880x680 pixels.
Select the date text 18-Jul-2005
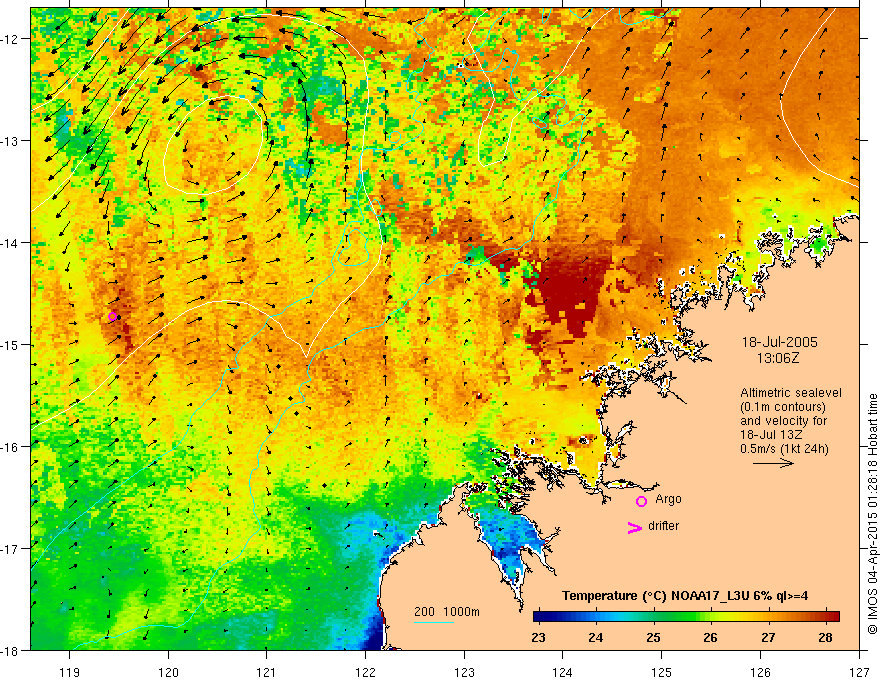pos(780,342)
